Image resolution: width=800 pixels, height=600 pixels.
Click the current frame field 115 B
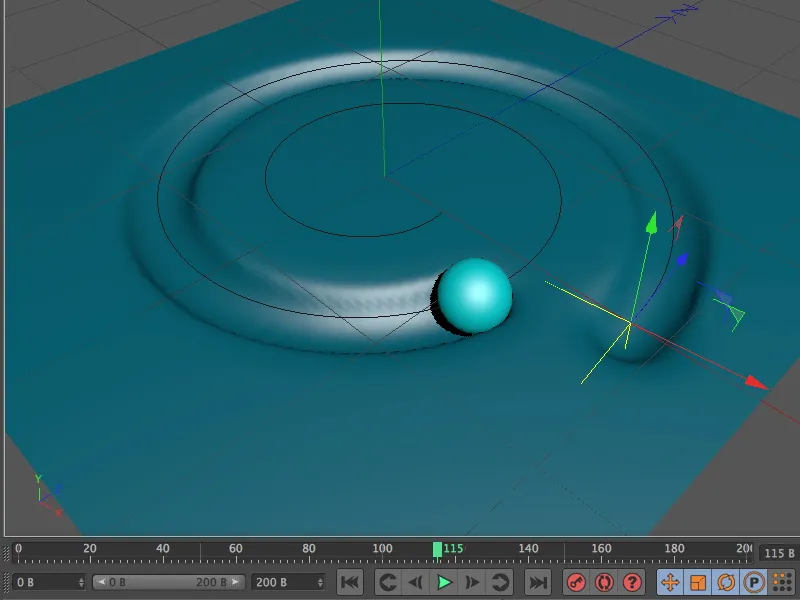(x=778, y=553)
